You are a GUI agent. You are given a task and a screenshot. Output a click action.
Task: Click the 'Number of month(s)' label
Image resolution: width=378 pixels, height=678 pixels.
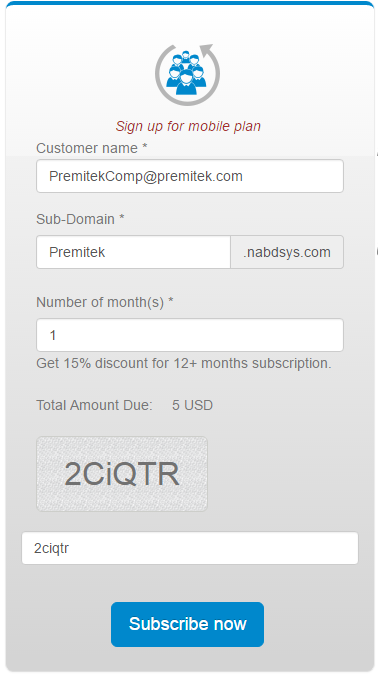point(100,302)
